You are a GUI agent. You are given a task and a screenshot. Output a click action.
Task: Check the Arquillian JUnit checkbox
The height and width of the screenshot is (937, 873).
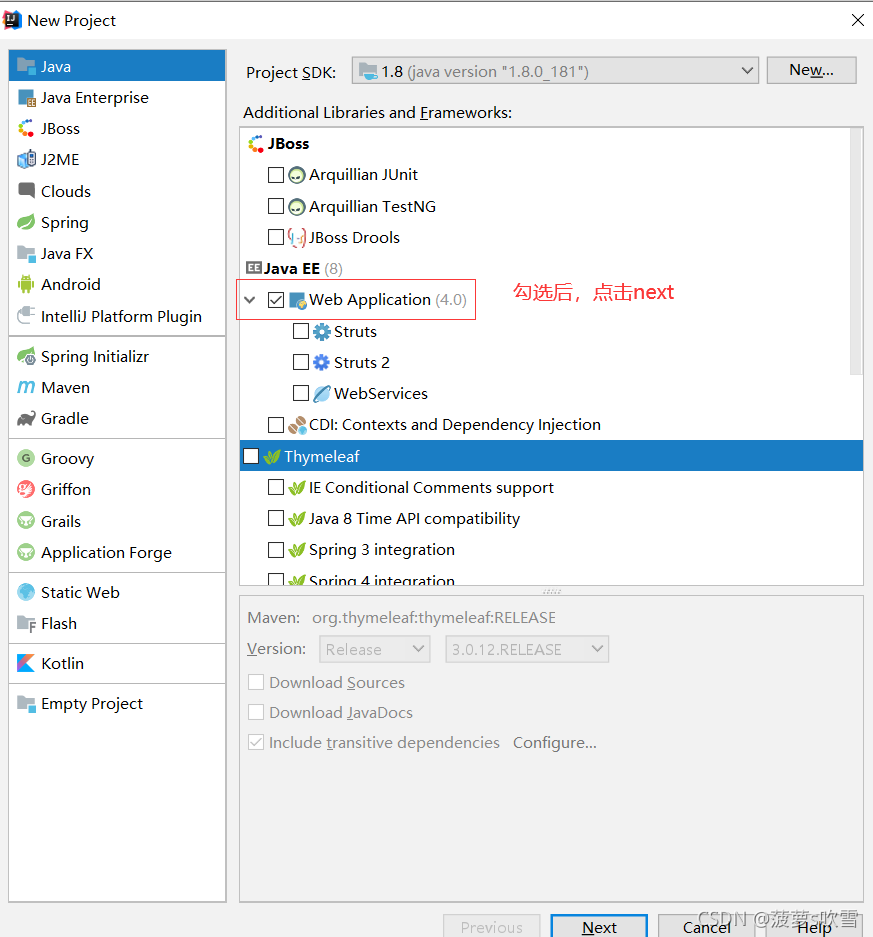(x=276, y=175)
